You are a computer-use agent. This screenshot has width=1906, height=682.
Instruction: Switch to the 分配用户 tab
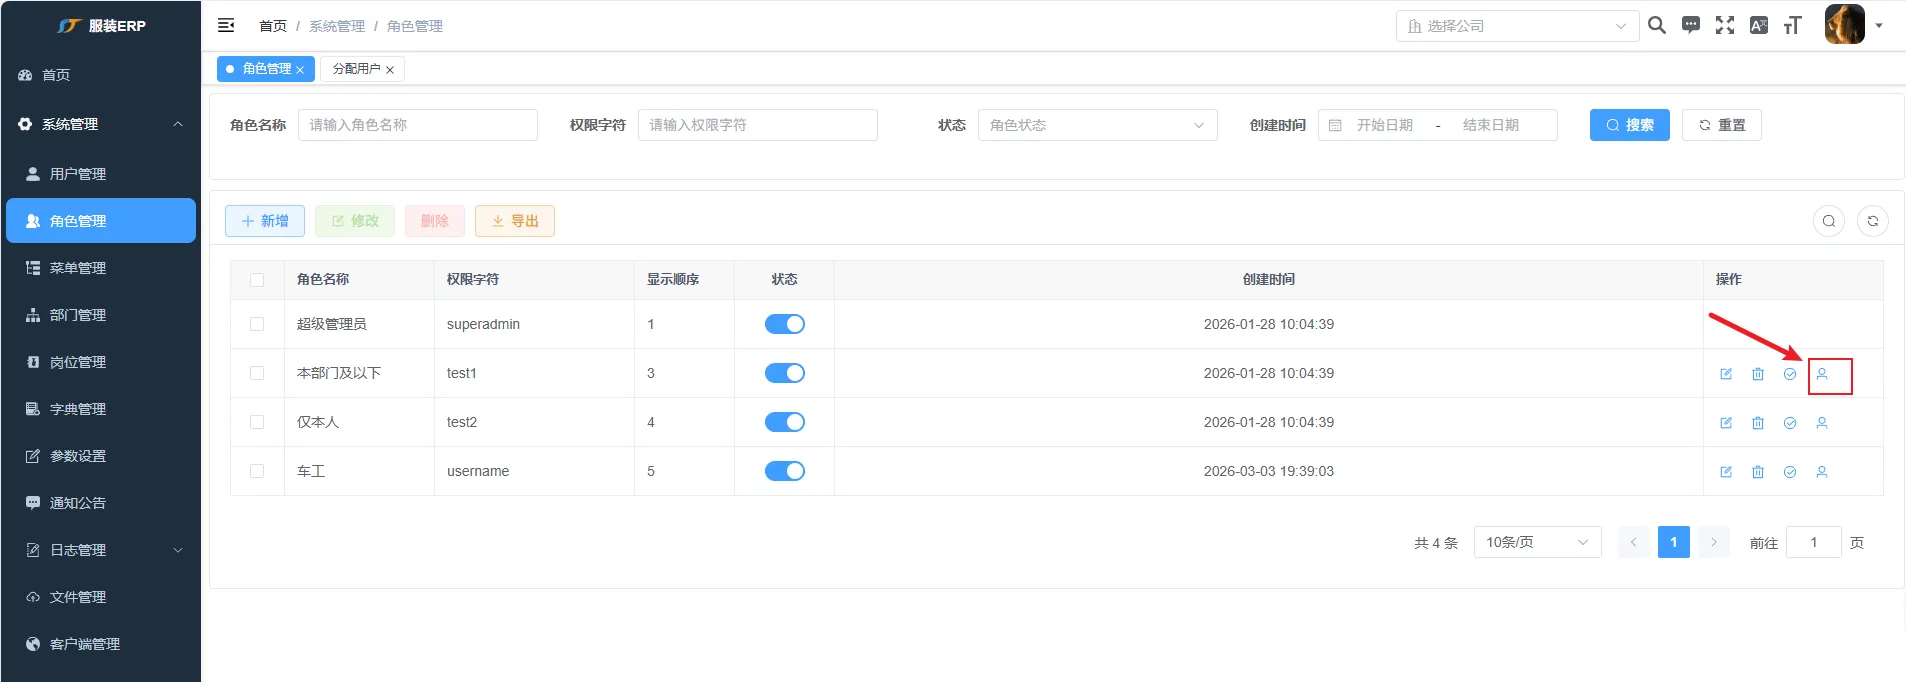(x=356, y=69)
